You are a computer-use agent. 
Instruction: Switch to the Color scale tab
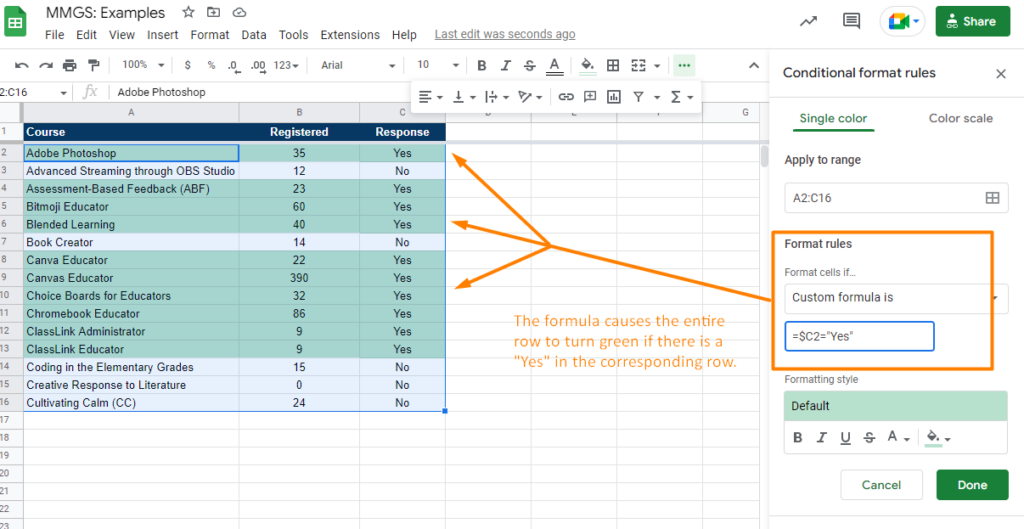click(960, 118)
